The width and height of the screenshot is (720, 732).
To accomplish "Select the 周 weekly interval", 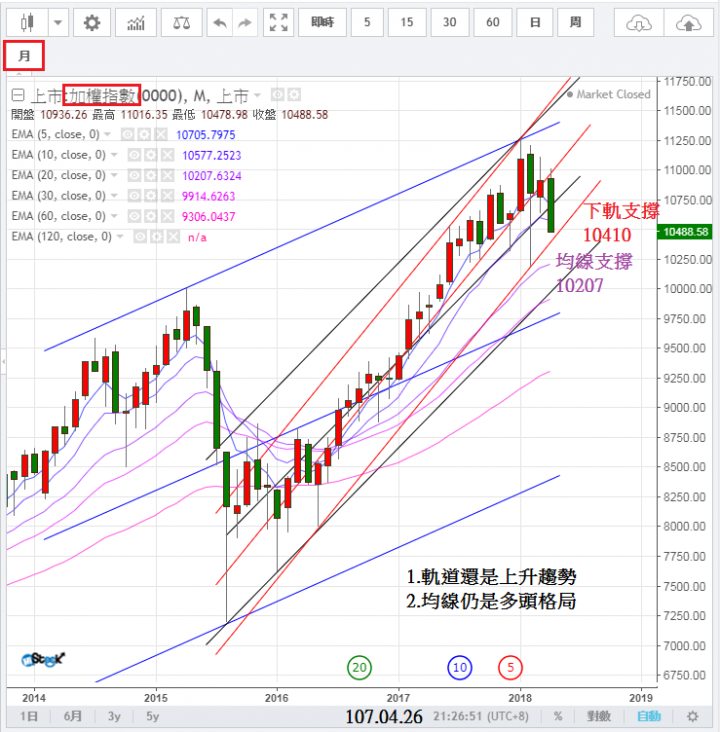I will (575, 22).
